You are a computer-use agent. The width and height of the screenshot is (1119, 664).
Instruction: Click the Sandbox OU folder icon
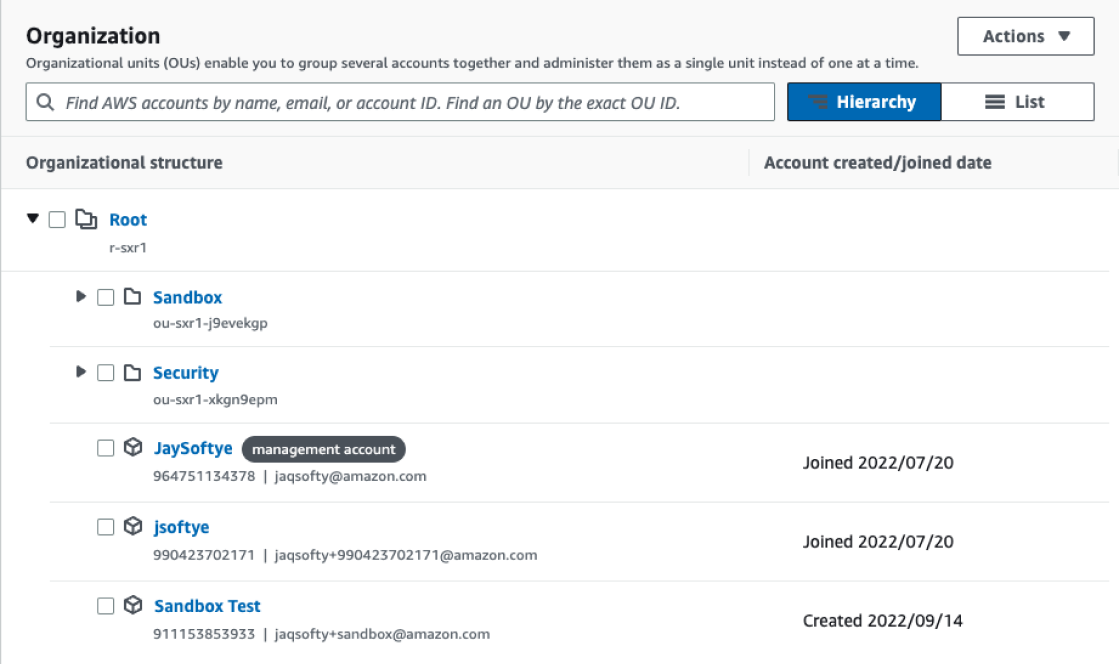132,296
